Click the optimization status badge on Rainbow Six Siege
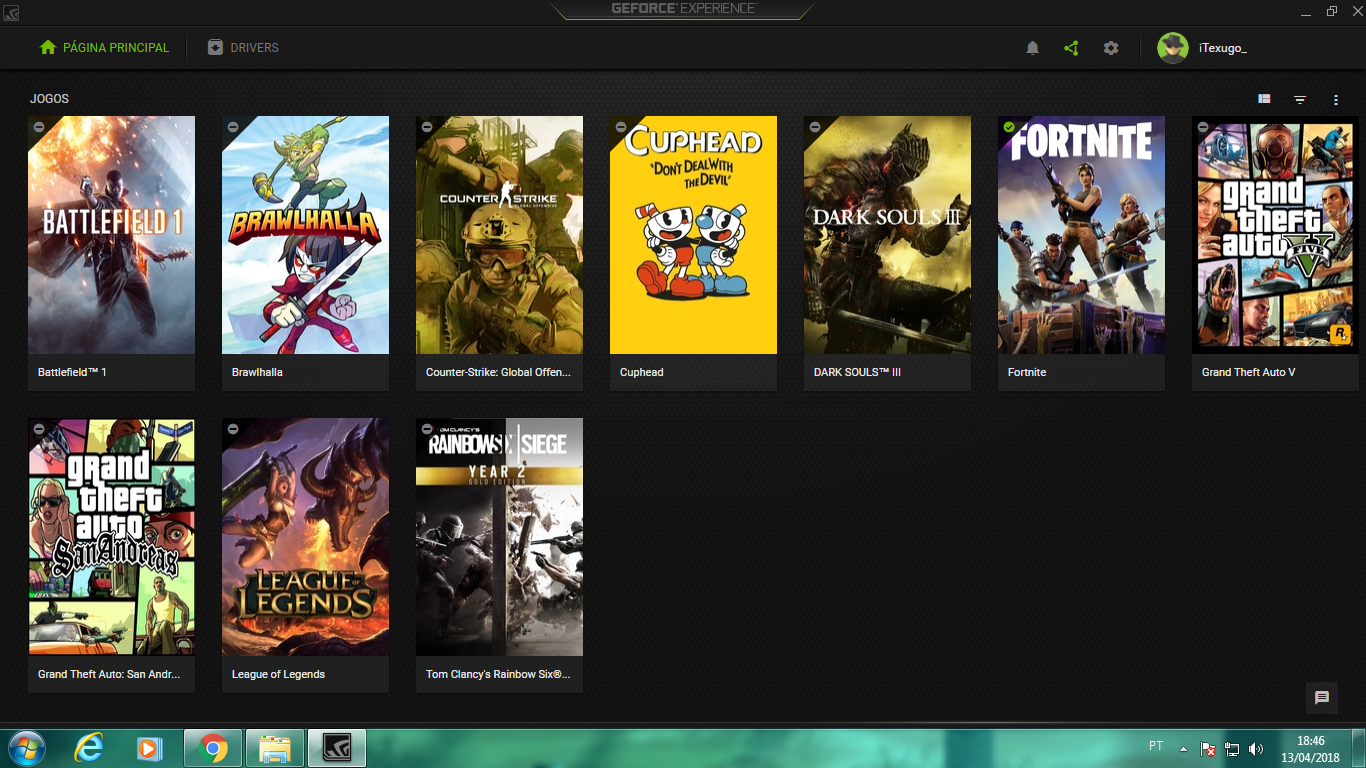Viewport: 1366px width, 768px height. pos(426,429)
